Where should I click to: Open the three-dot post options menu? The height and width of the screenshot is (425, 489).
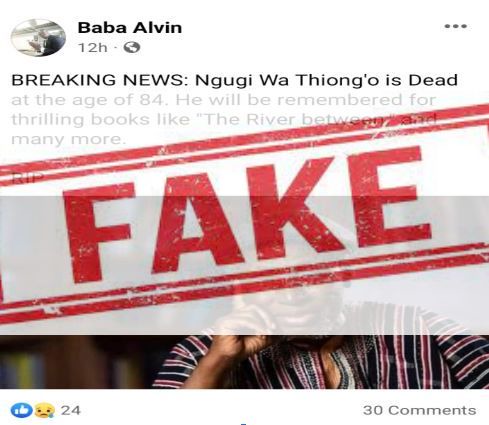[x=455, y=26]
